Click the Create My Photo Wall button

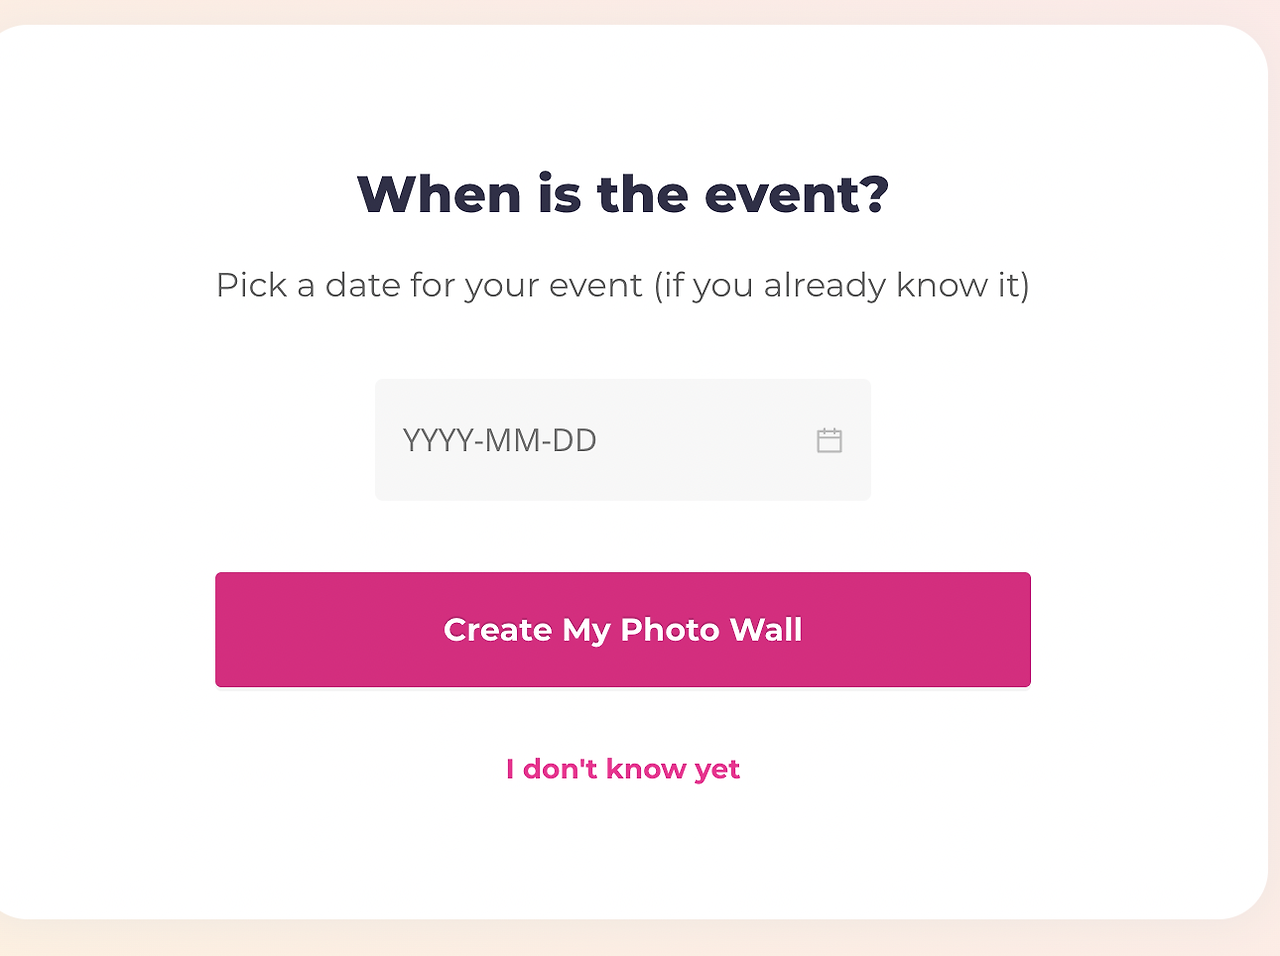(x=622, y=630)
